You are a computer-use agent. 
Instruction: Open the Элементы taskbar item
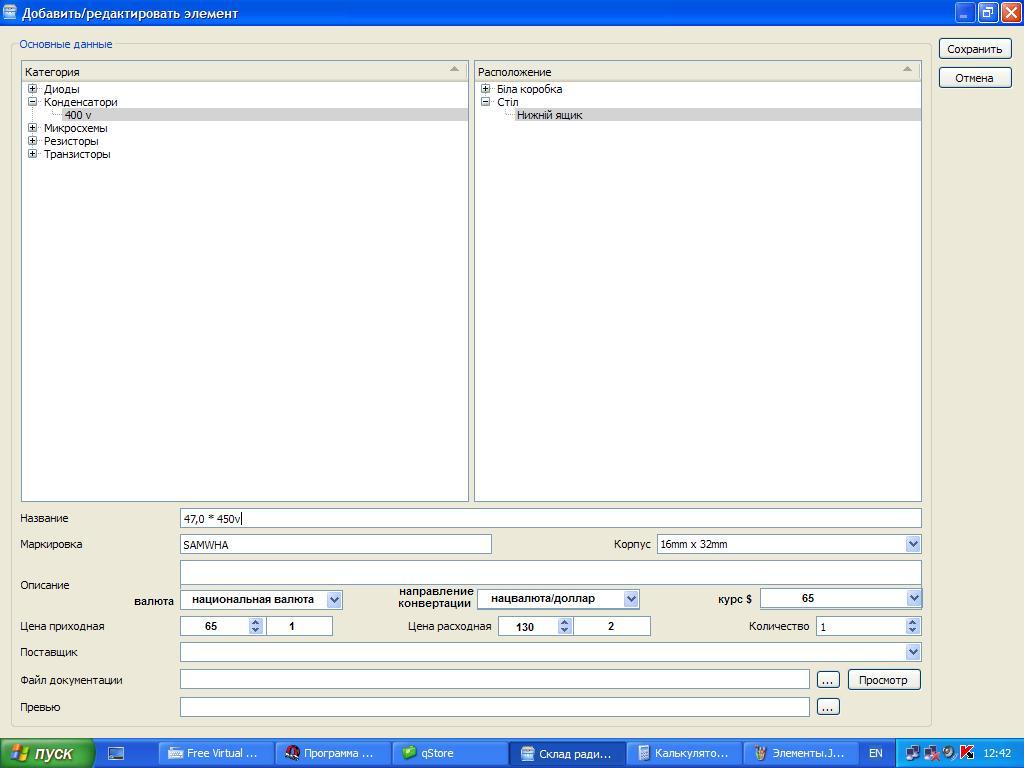[x=801, y=753]
